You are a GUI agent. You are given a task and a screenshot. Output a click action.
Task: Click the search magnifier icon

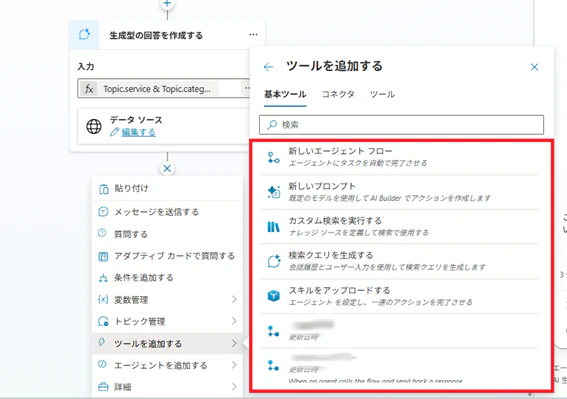(x=272, y=125)
